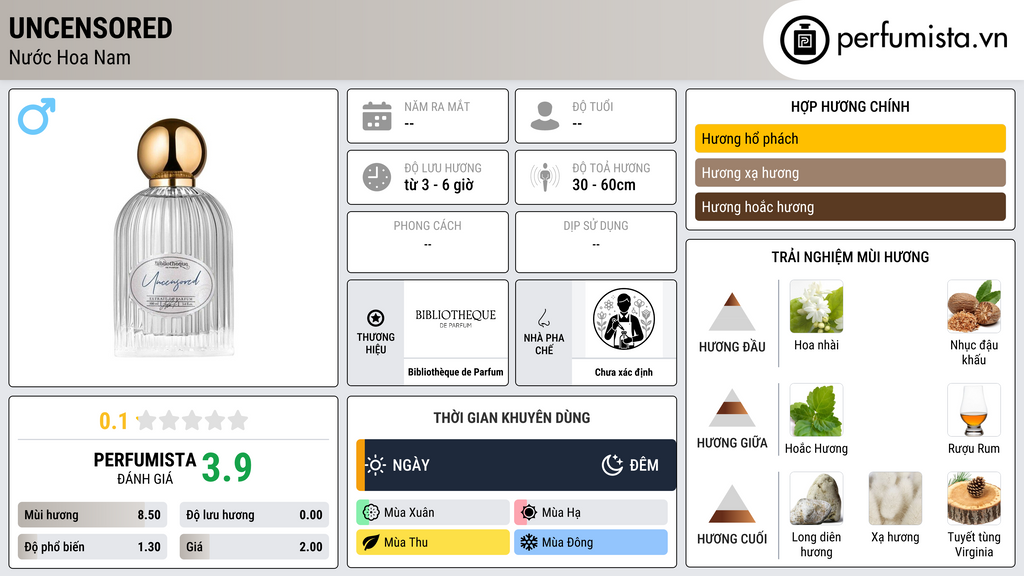1024x576 pixels.
Task: Open the perfumista.vn site name link
Action: pos(922,39)
